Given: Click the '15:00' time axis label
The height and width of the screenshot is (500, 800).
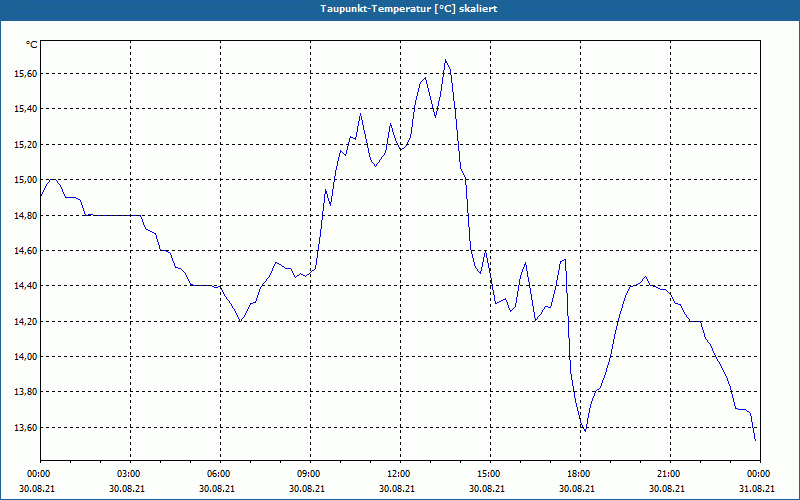Looking at the screenshot, I should pos(490,474).
